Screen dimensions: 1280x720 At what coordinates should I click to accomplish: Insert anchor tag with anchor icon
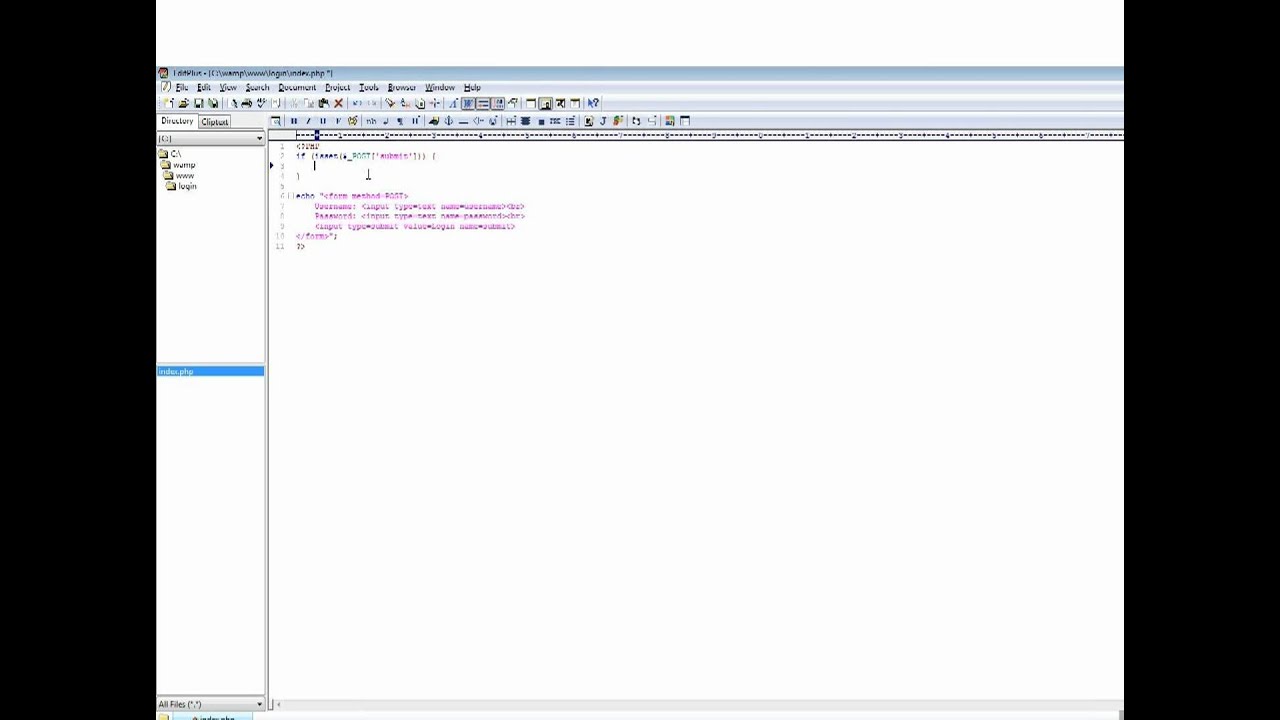click(448, 121)
